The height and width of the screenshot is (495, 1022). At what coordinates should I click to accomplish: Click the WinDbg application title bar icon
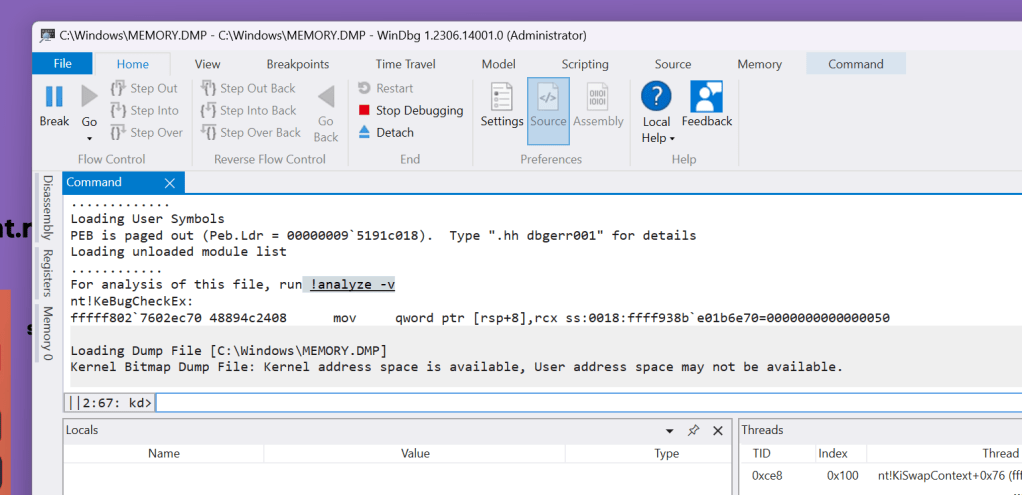pos(48,35)
